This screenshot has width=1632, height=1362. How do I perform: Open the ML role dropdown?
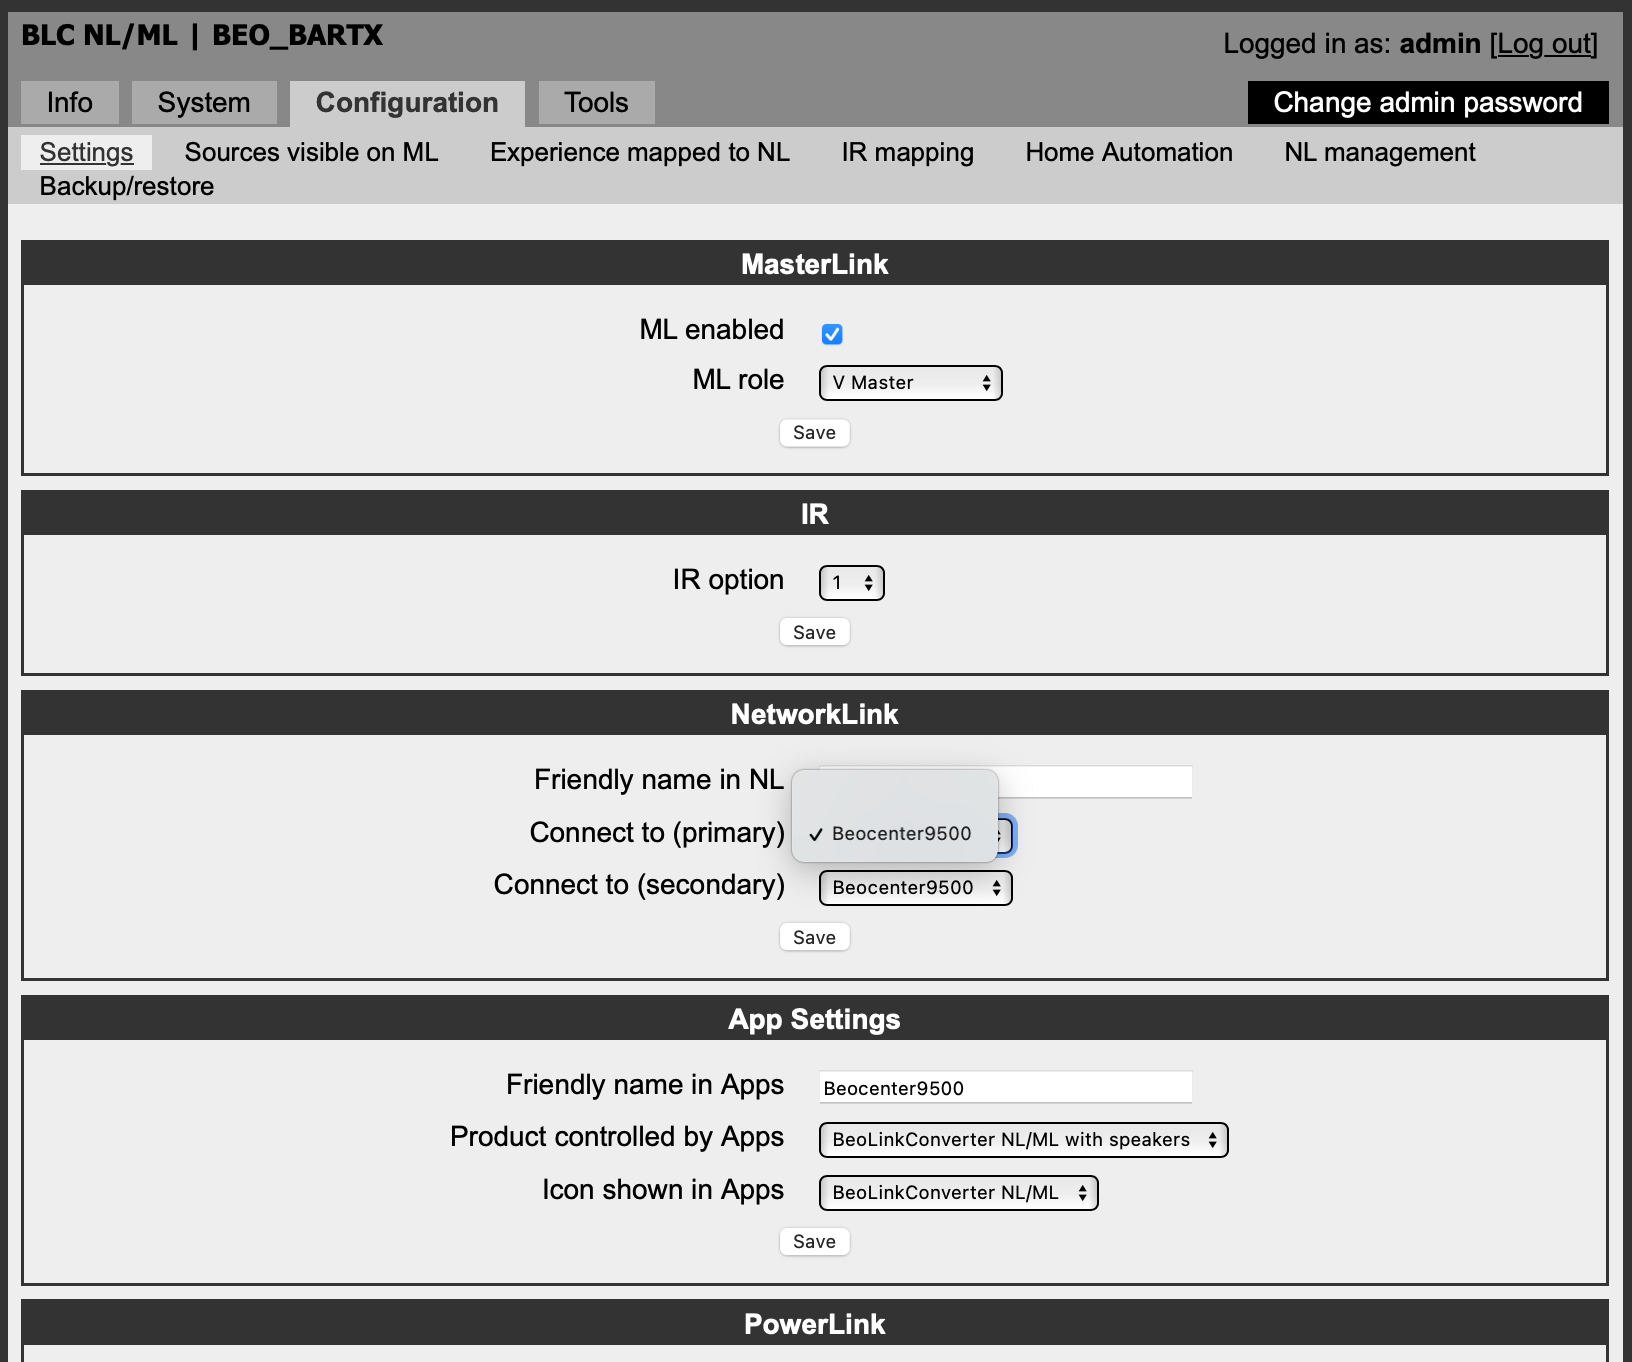click(911, 383)
